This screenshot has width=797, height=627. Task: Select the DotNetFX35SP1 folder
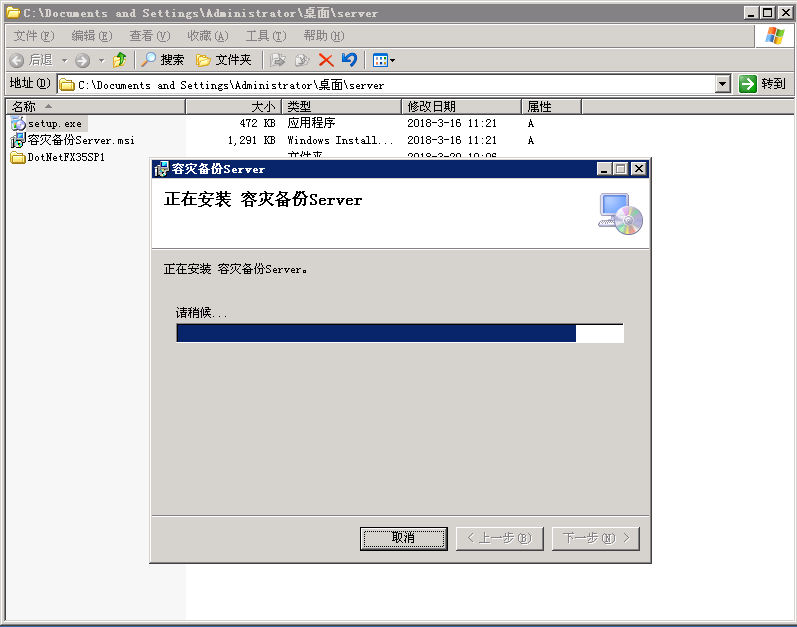pyautogui.click(x=65, y=158)
